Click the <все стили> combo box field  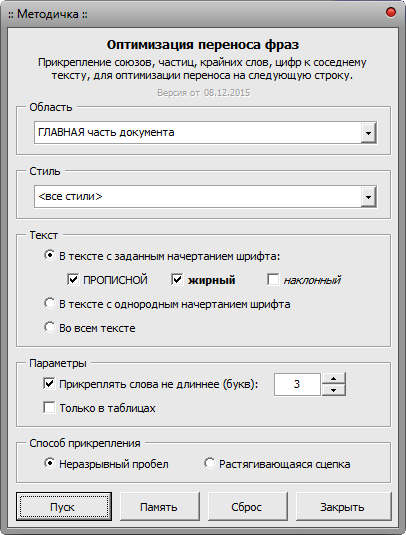(205, 197)
